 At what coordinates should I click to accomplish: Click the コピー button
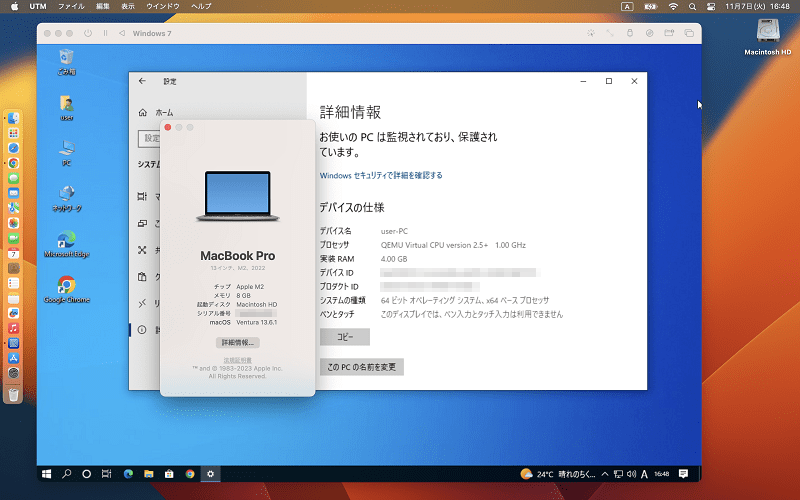[345, 337]
